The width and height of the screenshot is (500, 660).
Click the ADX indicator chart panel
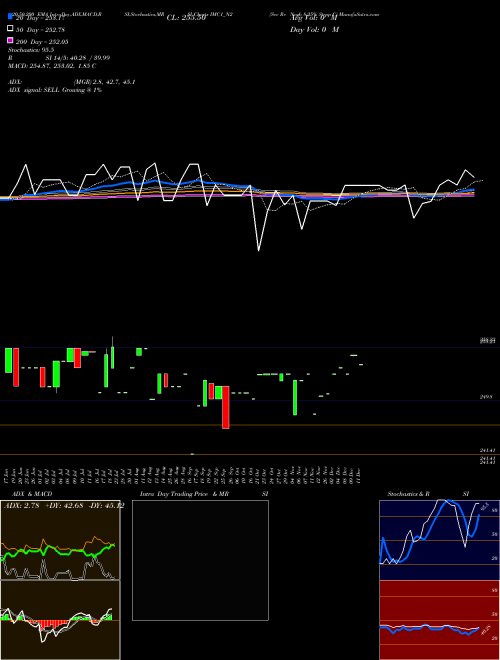pos(60,540)
